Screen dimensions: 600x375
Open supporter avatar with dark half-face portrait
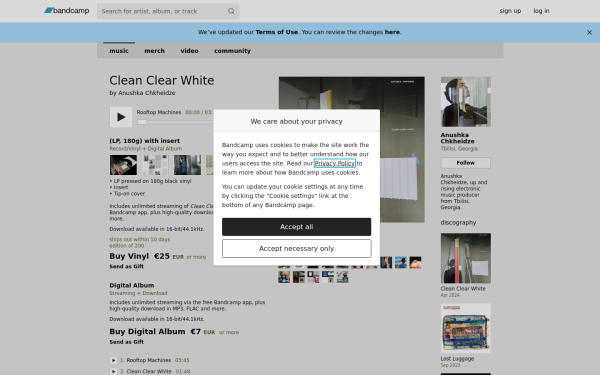coord(386,262)
